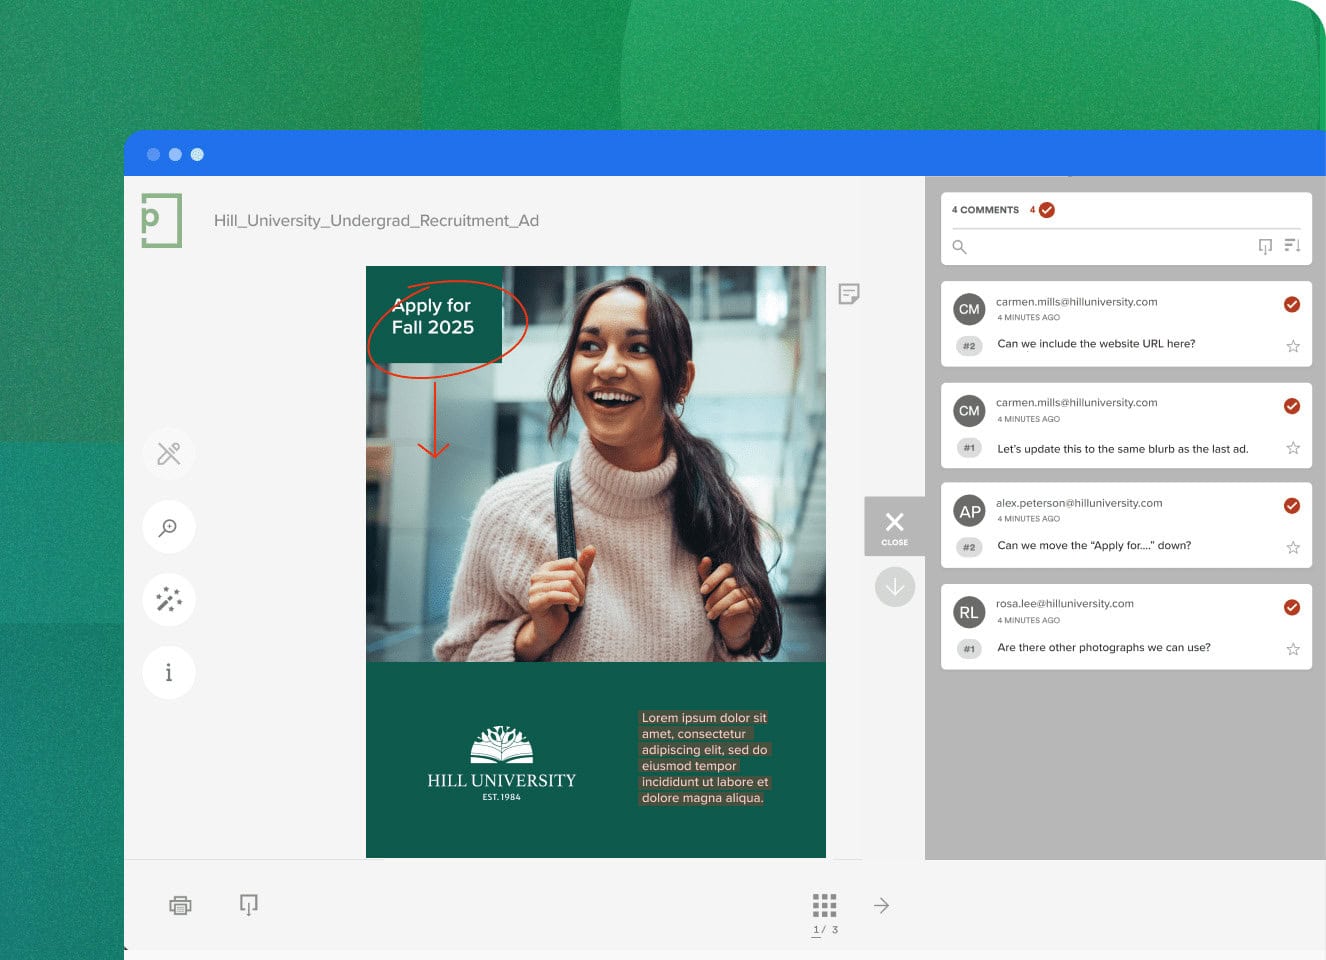
Task: Open the comment filter icon in search bar
Action: (1265, 246)
